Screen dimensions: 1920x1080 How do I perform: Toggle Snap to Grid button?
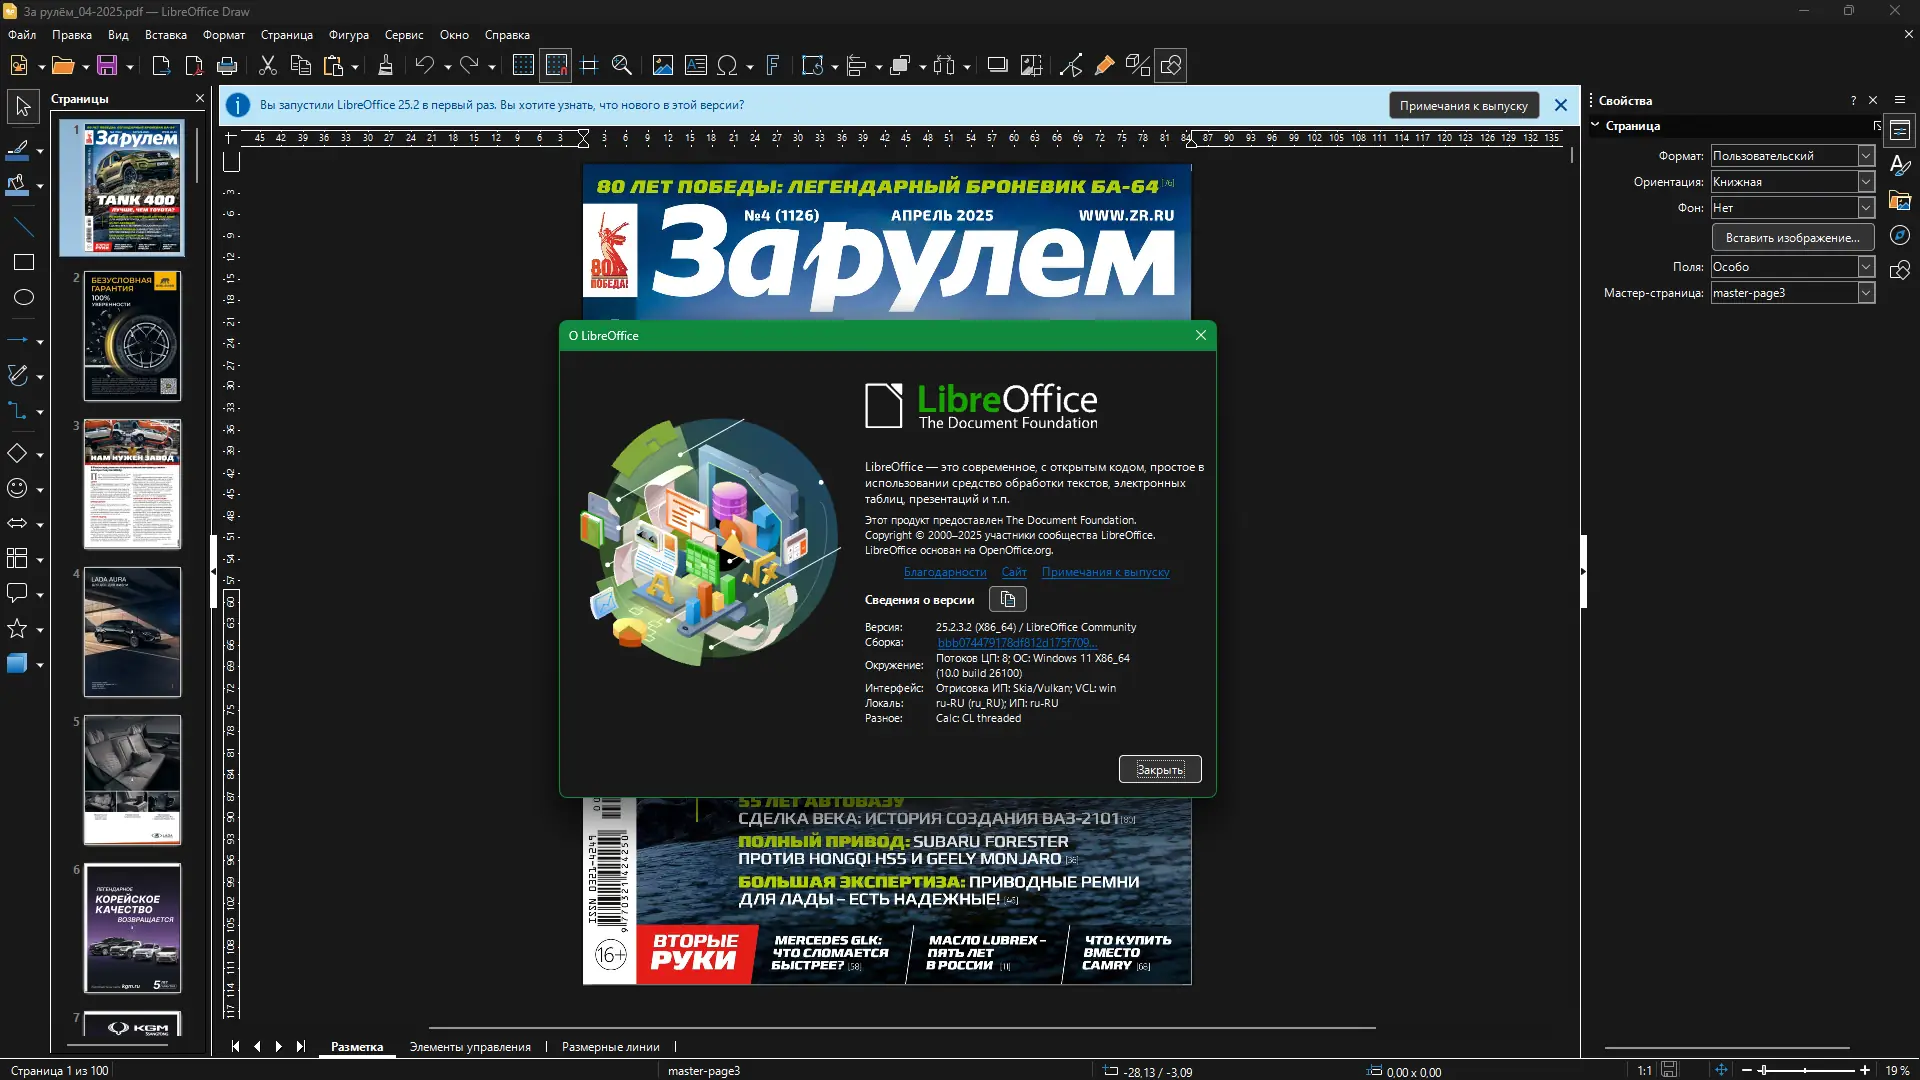557,66
